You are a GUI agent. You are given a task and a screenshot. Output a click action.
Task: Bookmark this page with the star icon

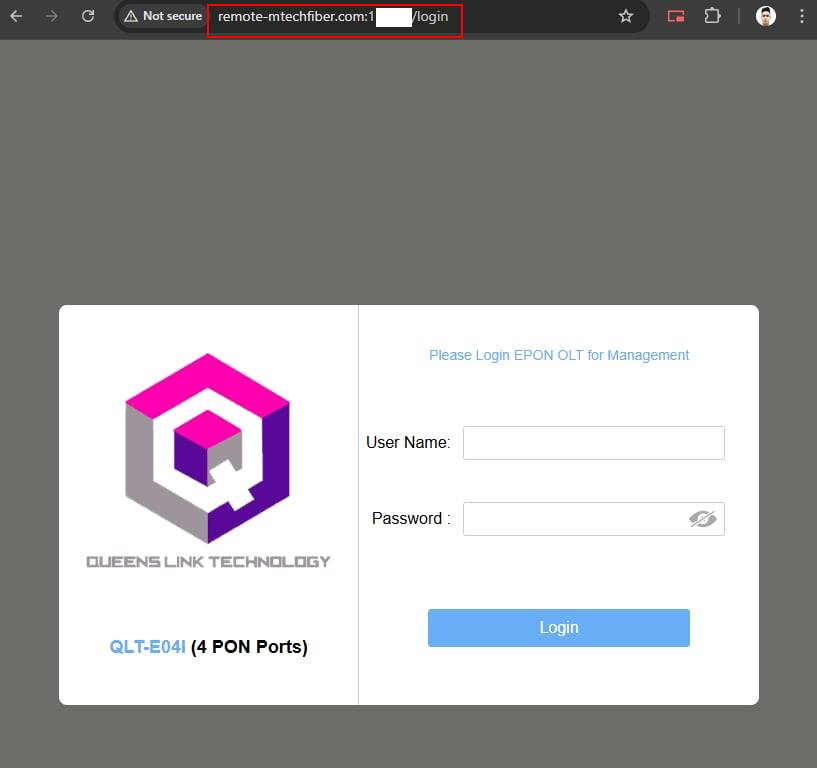point(626,16)
